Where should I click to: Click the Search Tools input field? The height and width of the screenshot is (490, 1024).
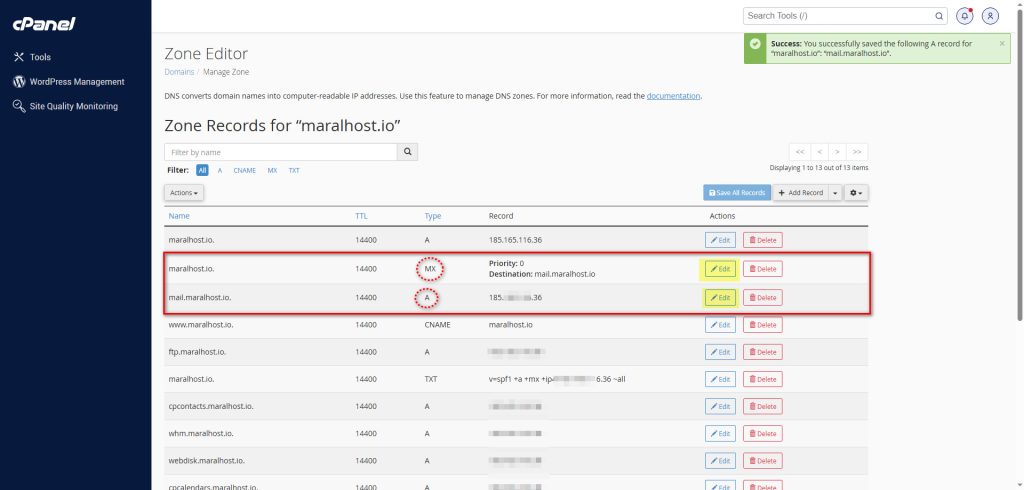[x=838, y=16]
